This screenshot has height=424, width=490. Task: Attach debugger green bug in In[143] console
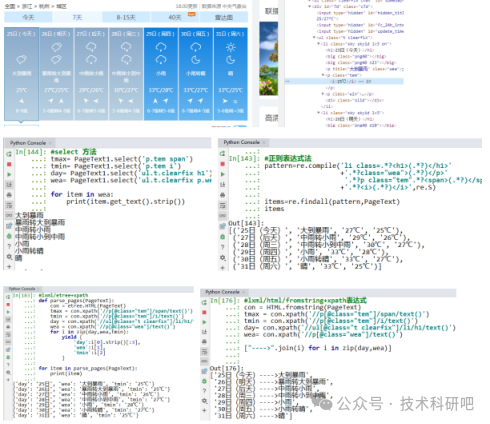222,237
